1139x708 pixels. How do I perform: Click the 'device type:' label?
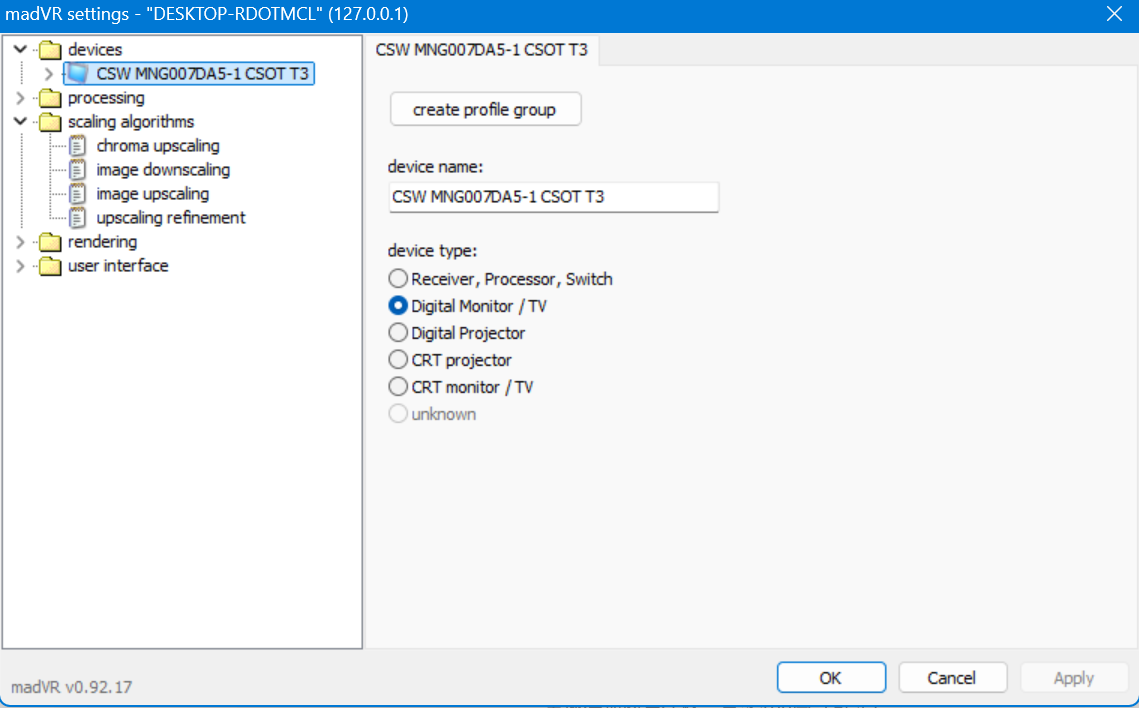(x=432, y=251)
